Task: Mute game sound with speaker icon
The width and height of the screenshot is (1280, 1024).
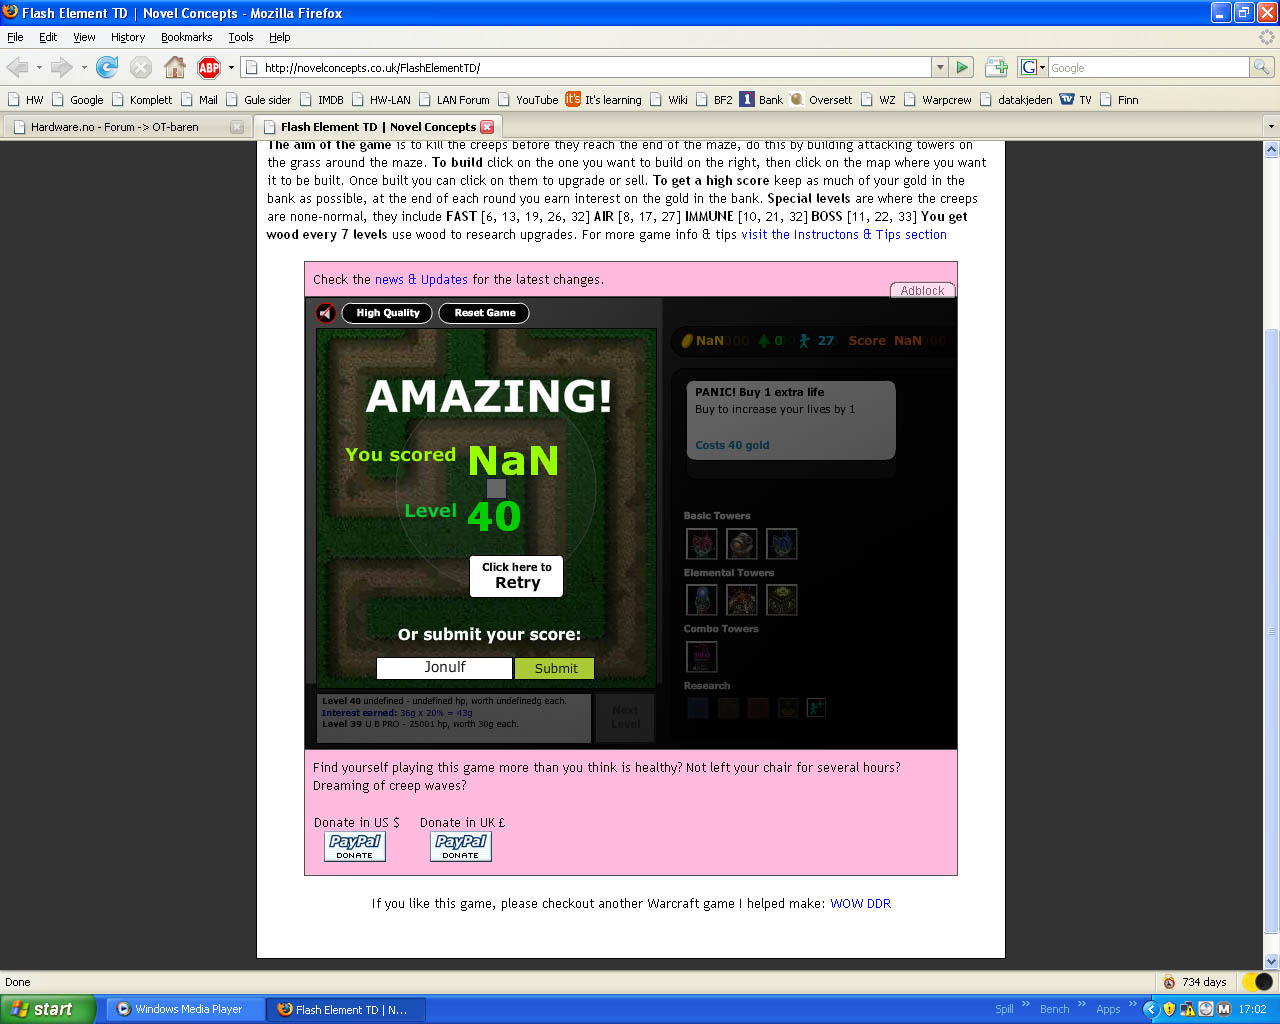Action: 325,313
